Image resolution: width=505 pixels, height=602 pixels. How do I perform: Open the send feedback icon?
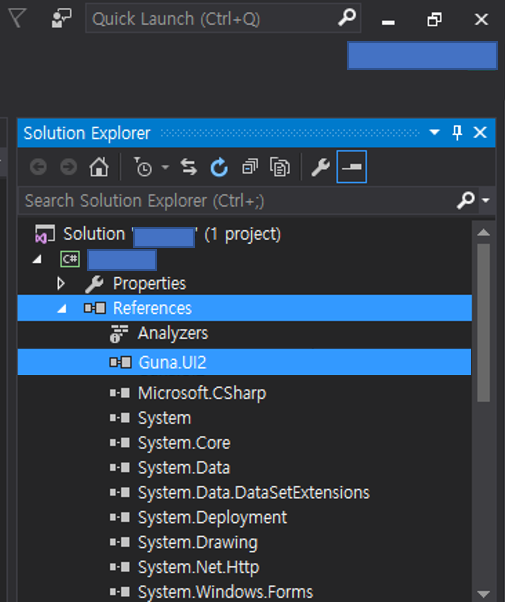pyautogui.click(x=61, y=18)
